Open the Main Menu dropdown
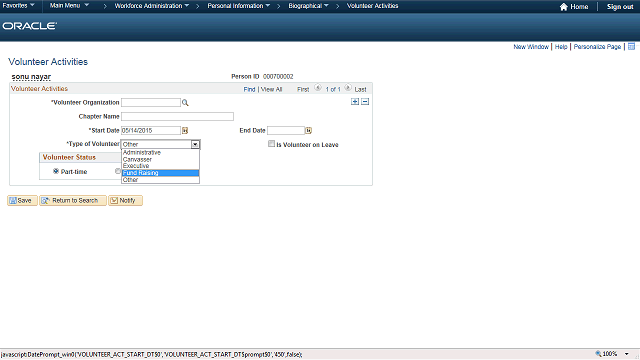This screenshot has width=640, height=360. coord(69,6)
